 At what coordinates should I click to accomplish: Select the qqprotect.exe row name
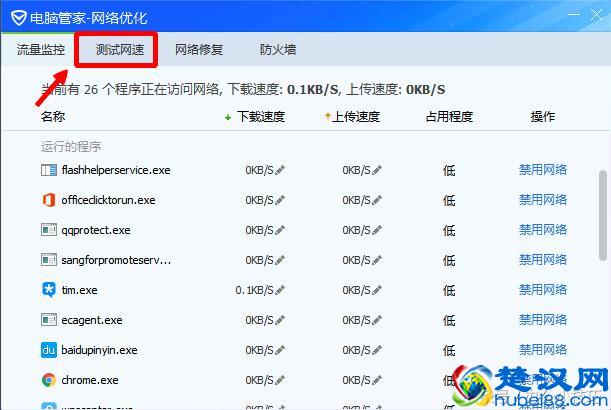96,230
